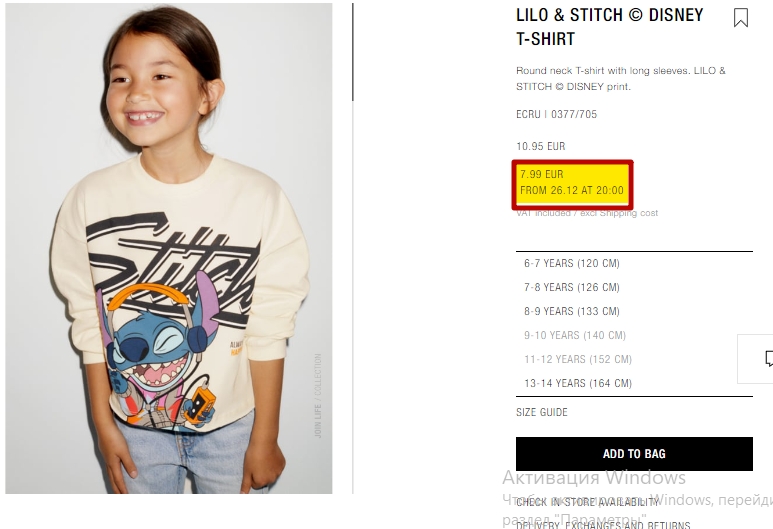Save the T-shirt with the bookmark icon
Image resolution: width=773 pixels, height=529 pixels.
[x=740, y=17]
